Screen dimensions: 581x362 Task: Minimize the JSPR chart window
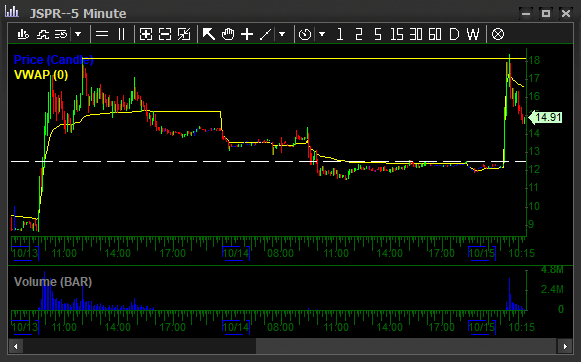coord(526,13)
